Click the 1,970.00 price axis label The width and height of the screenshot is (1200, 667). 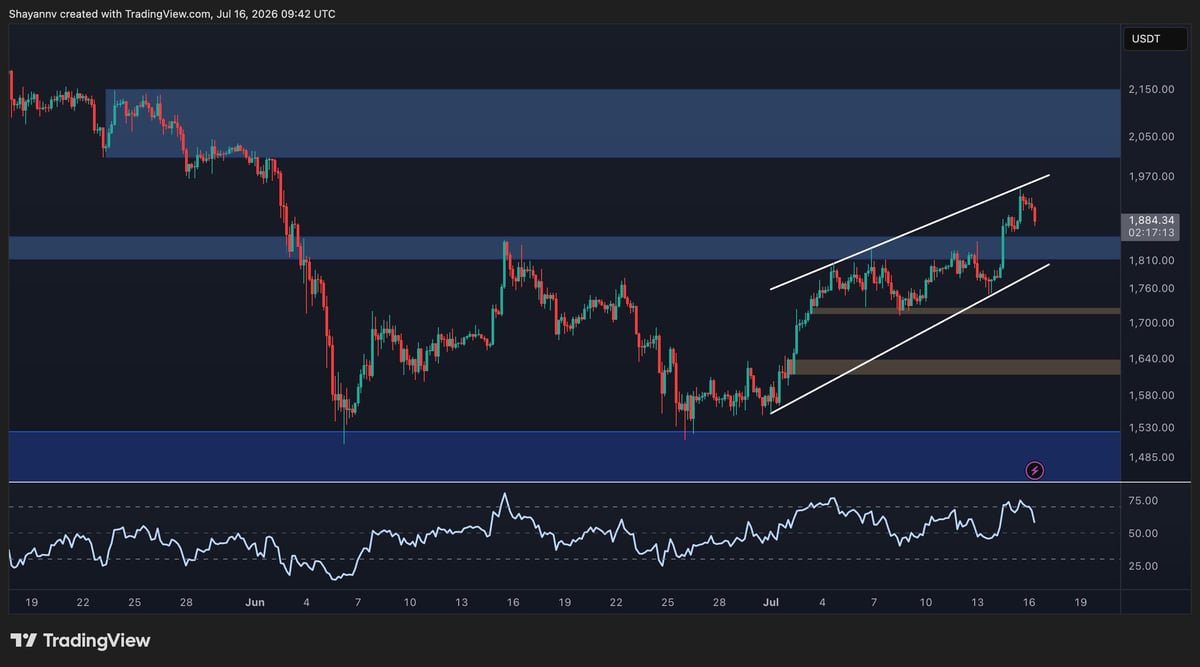tap(1151, 177)
